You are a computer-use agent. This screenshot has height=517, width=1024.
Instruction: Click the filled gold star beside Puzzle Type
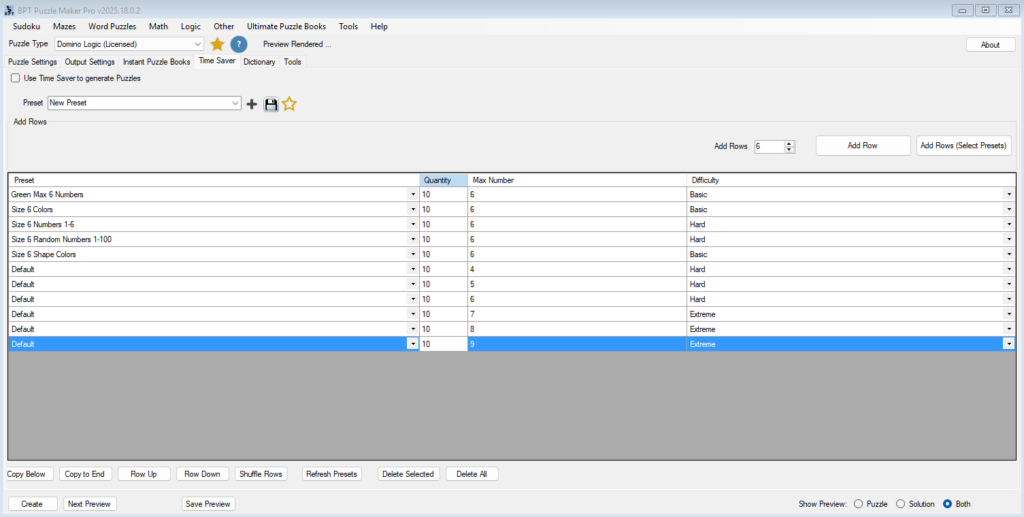pos(217,44)
